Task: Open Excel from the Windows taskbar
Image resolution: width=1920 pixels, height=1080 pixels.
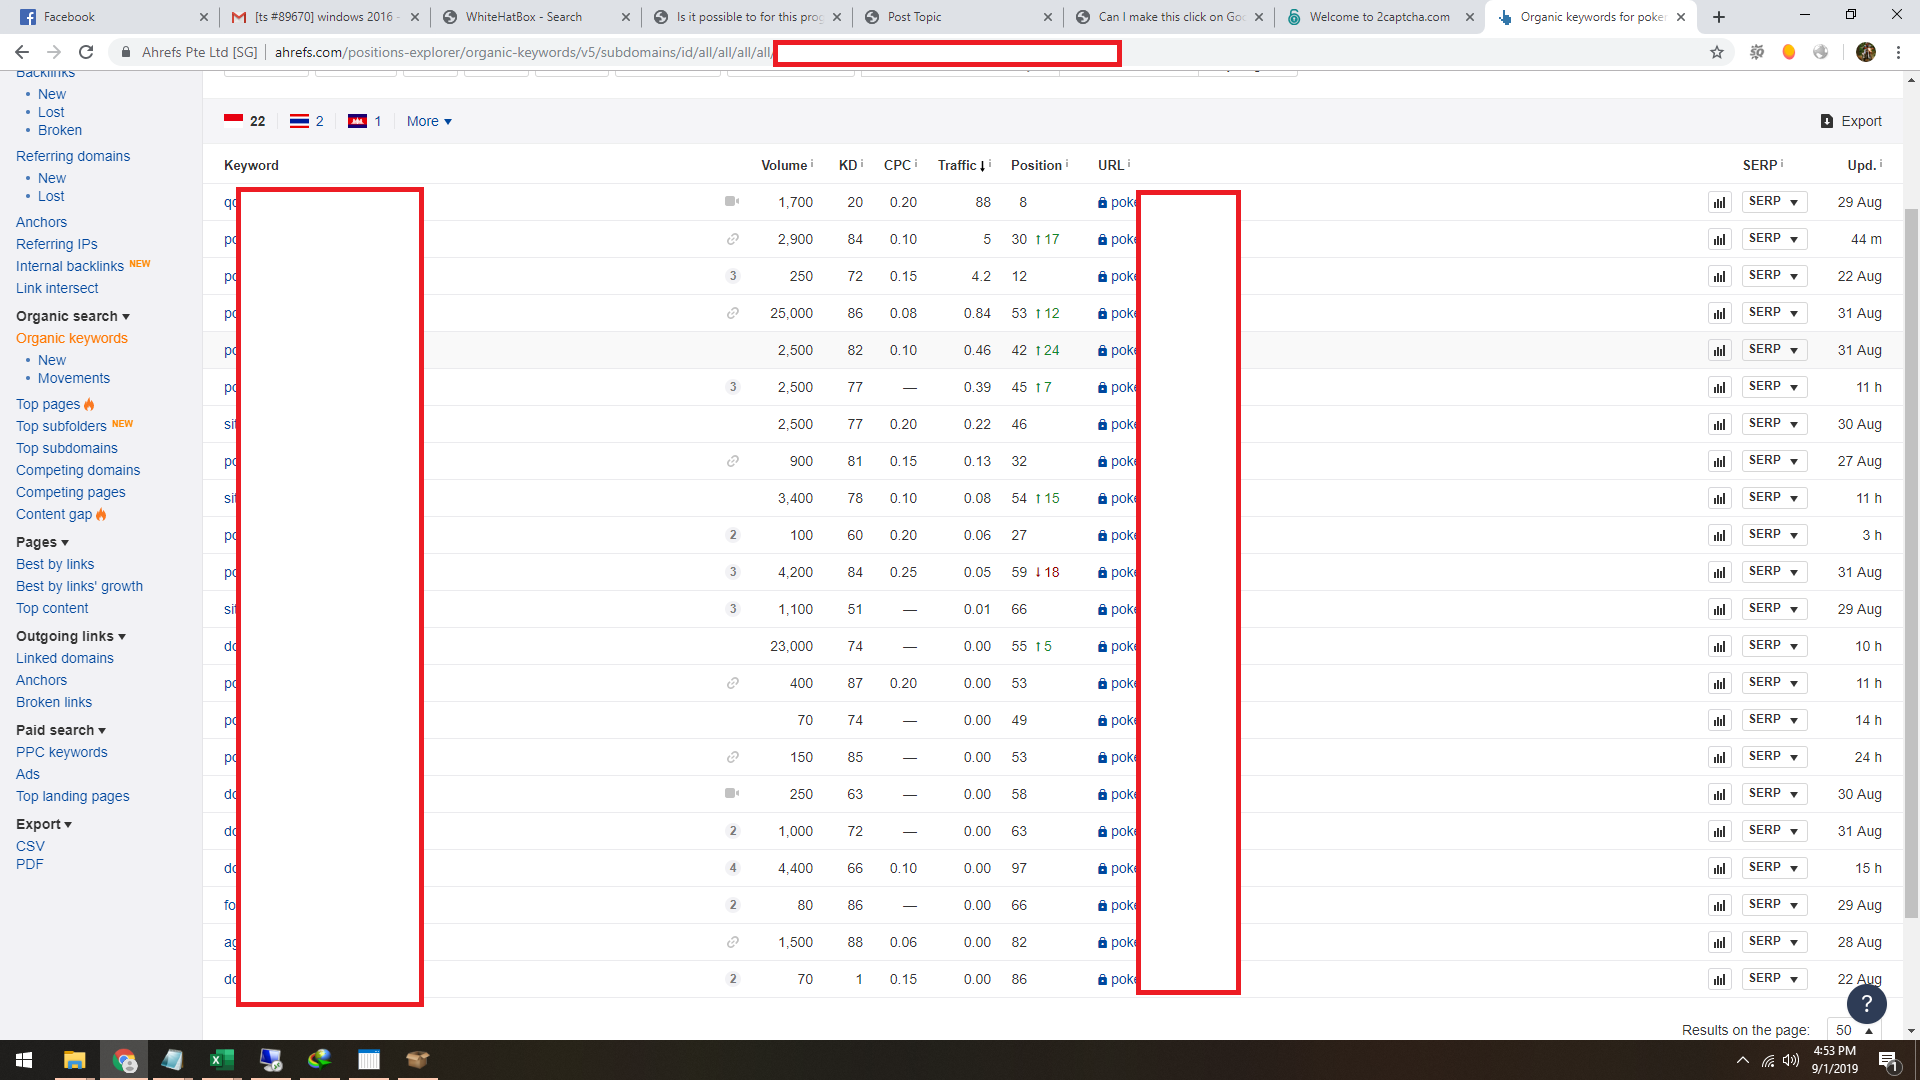Action: pos(221,1060)
